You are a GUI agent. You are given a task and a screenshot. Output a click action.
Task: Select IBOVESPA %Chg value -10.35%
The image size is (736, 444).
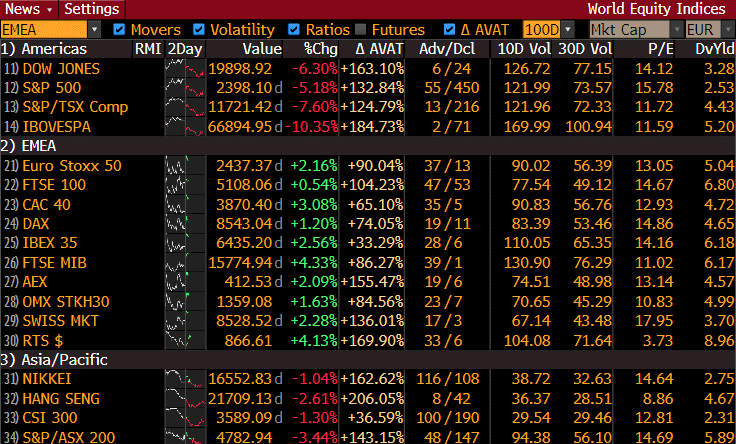coord(311,127)
